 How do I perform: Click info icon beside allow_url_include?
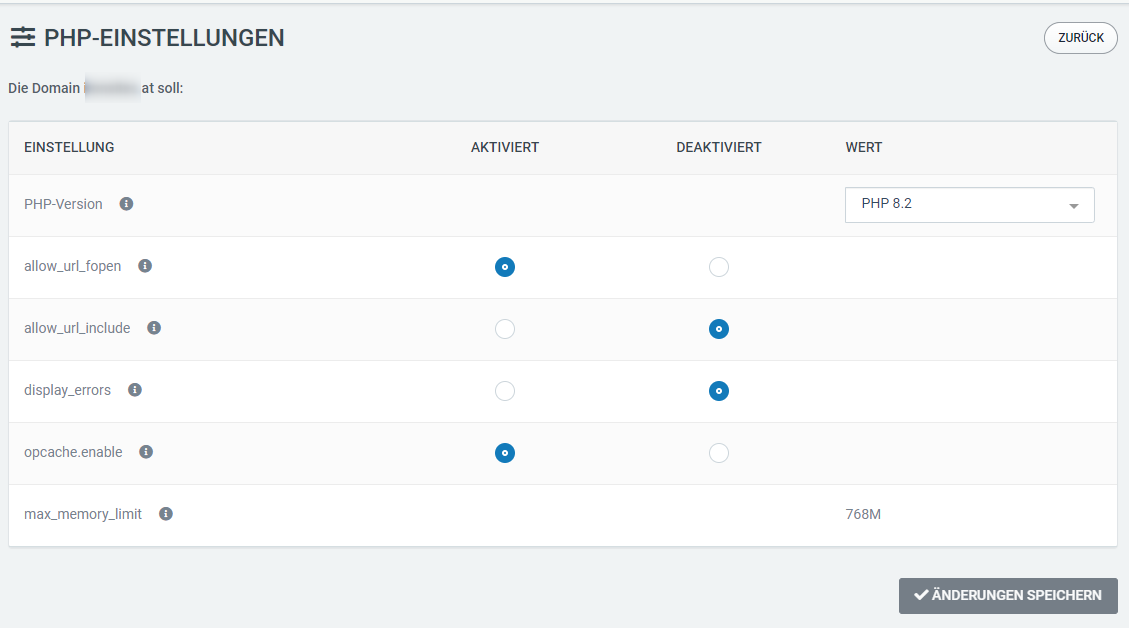pos(154,328)
